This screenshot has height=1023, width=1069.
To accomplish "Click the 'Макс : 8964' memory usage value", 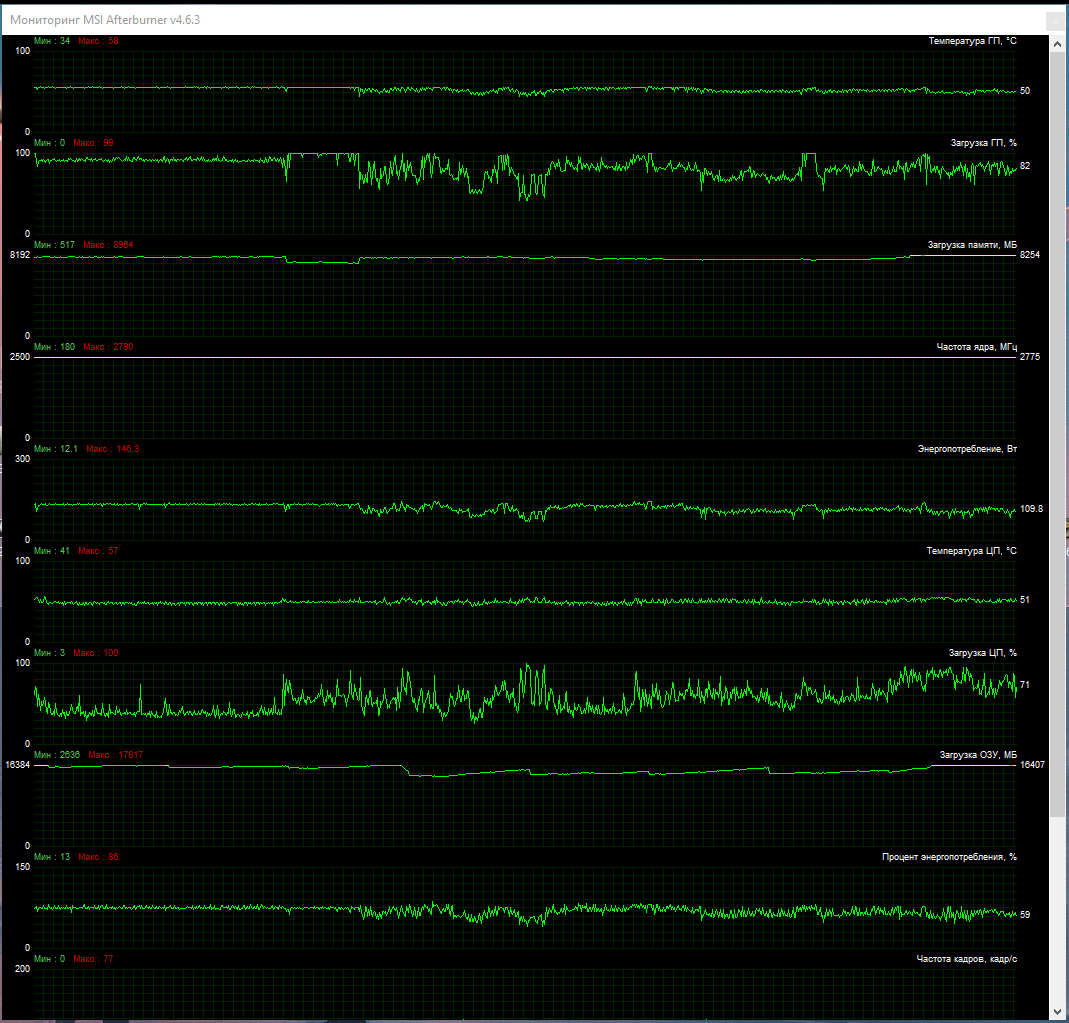I will 108,245.
